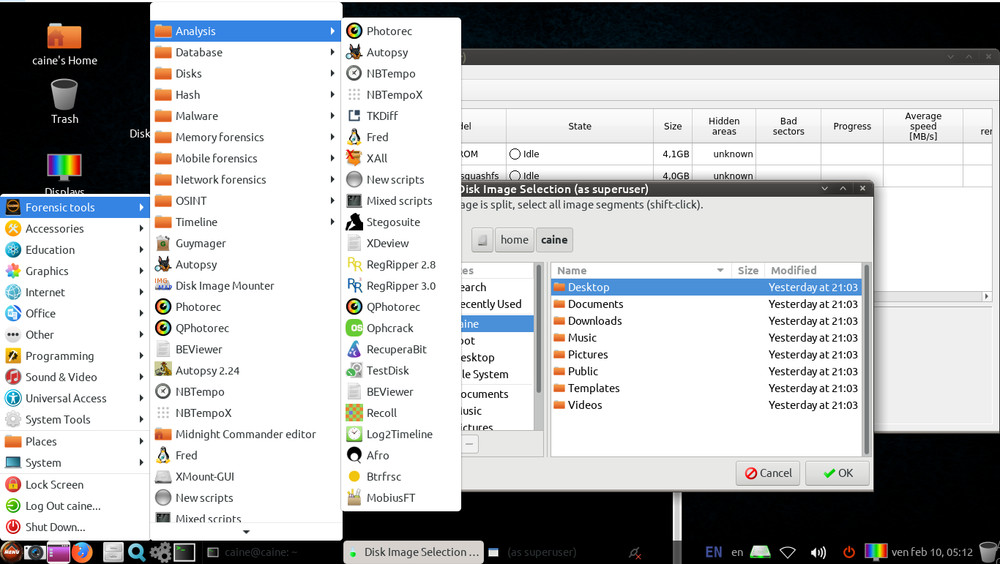Open Autopsy 2.24
1000x564 pixels.
207,371
